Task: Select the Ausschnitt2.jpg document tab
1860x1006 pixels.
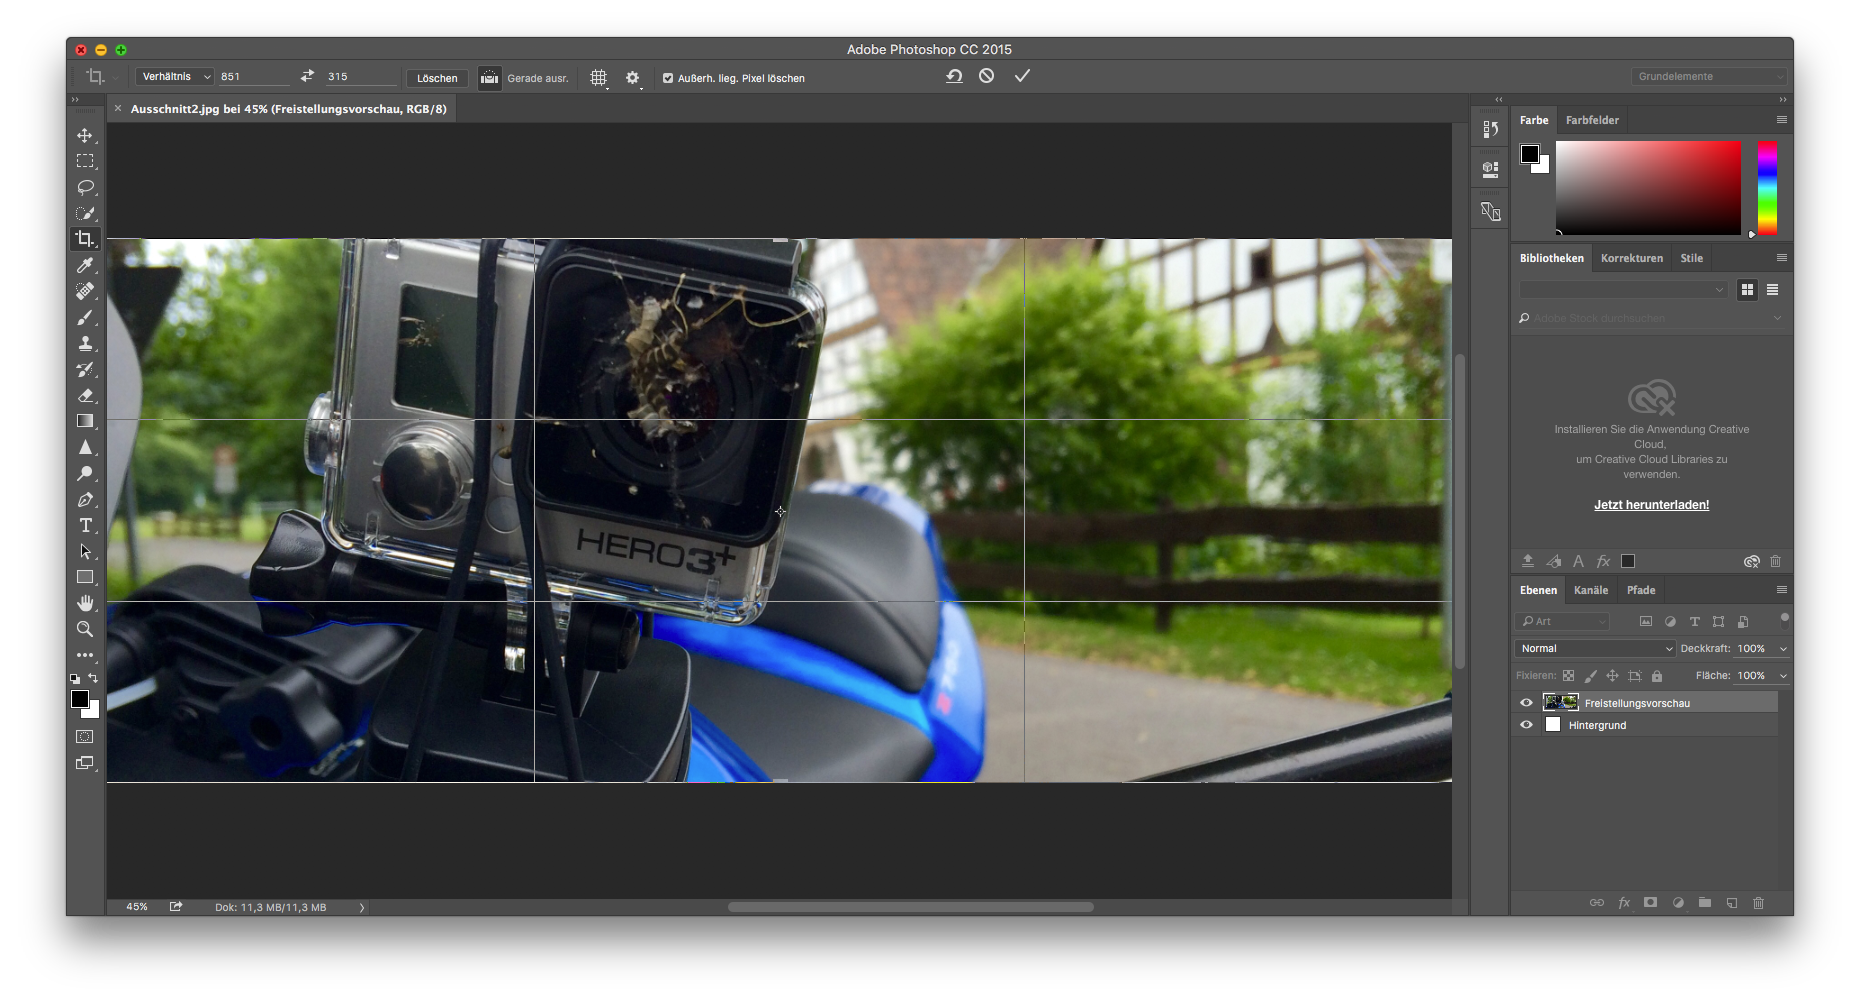Action: pyautogui.click(x=289, y=109)
